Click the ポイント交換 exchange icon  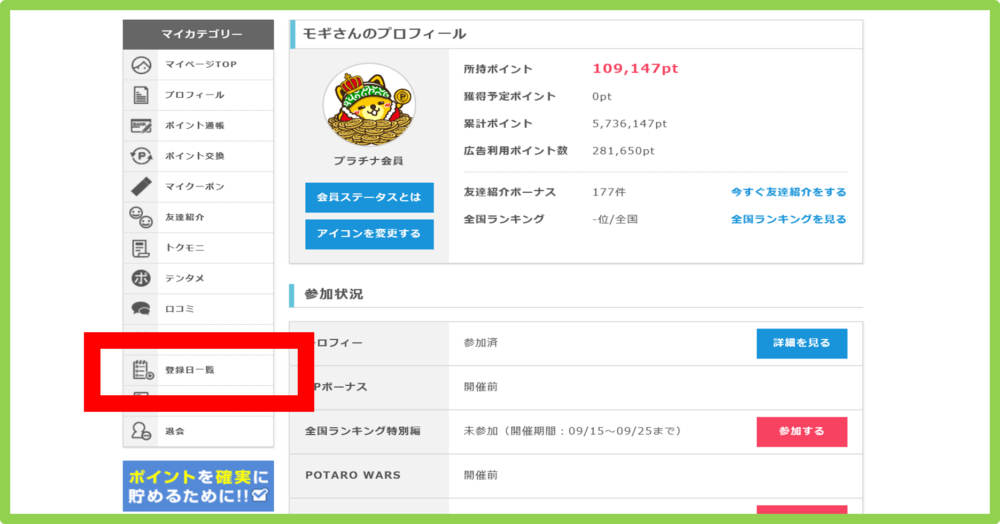141,156
